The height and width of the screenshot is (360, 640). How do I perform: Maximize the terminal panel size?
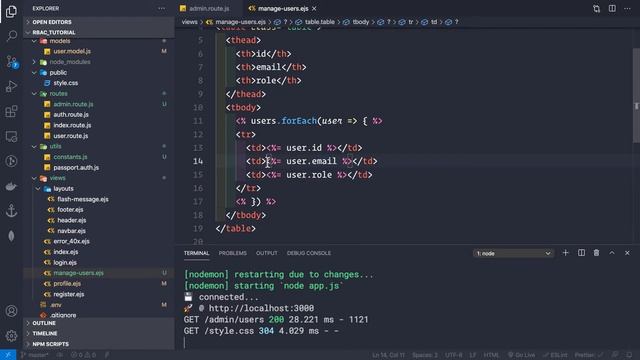tap(612, 253)
